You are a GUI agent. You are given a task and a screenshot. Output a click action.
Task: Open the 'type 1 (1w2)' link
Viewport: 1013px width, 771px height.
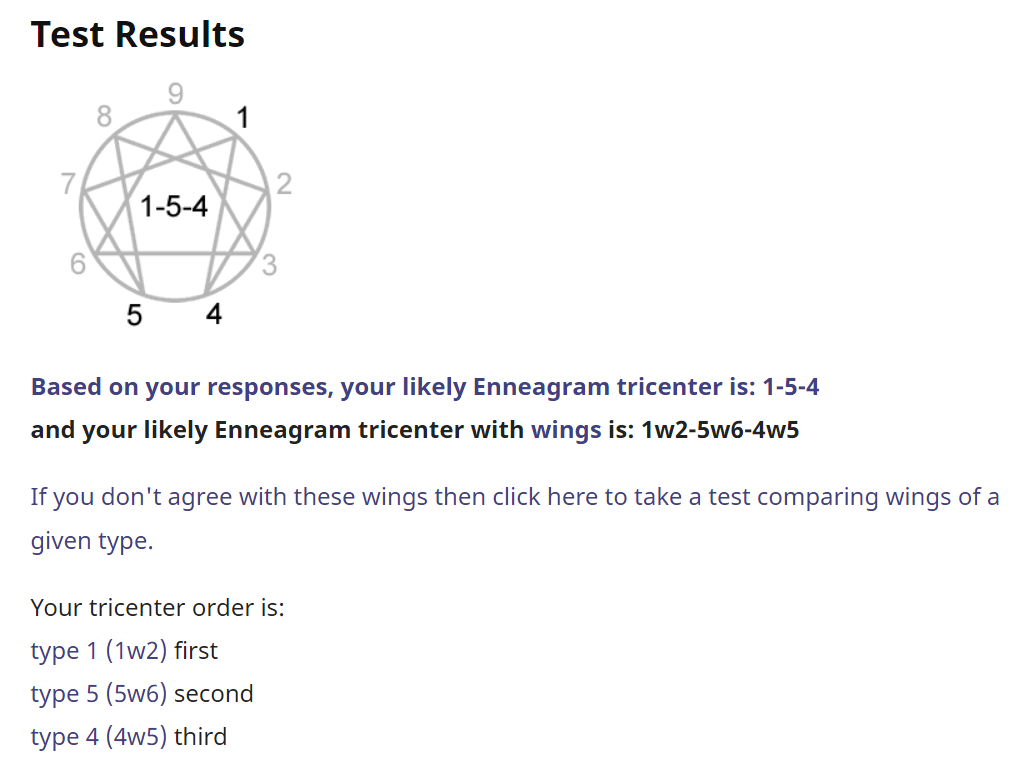[x=99, y=650]
